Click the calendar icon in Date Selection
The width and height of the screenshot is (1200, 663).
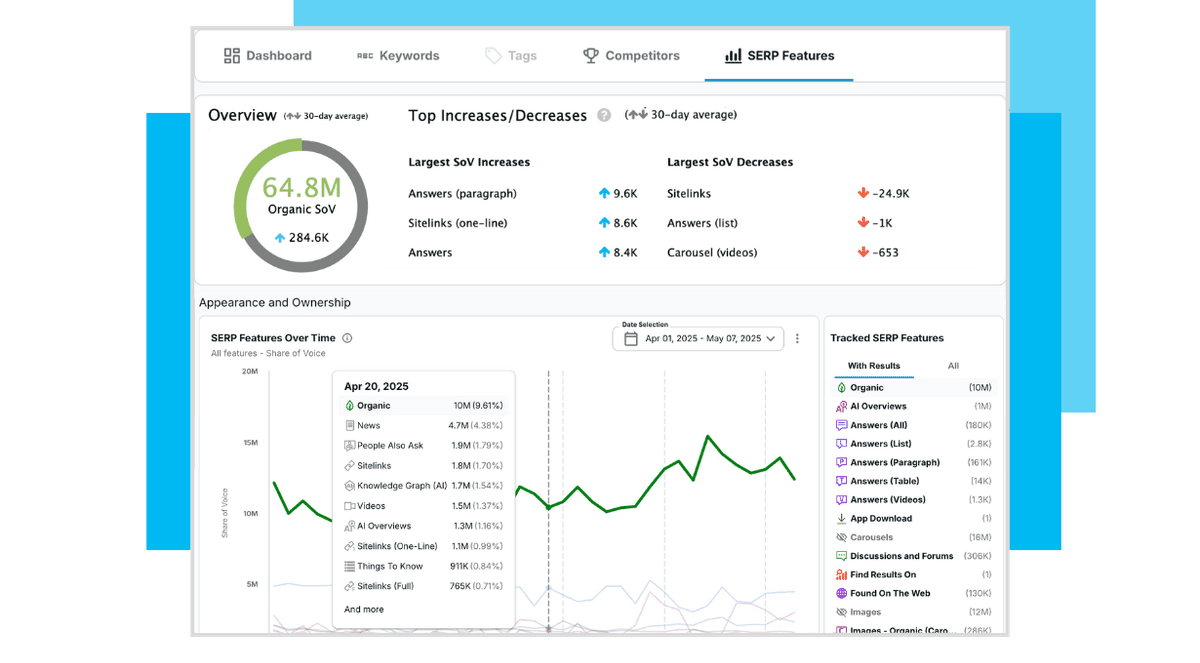point(630,339)
